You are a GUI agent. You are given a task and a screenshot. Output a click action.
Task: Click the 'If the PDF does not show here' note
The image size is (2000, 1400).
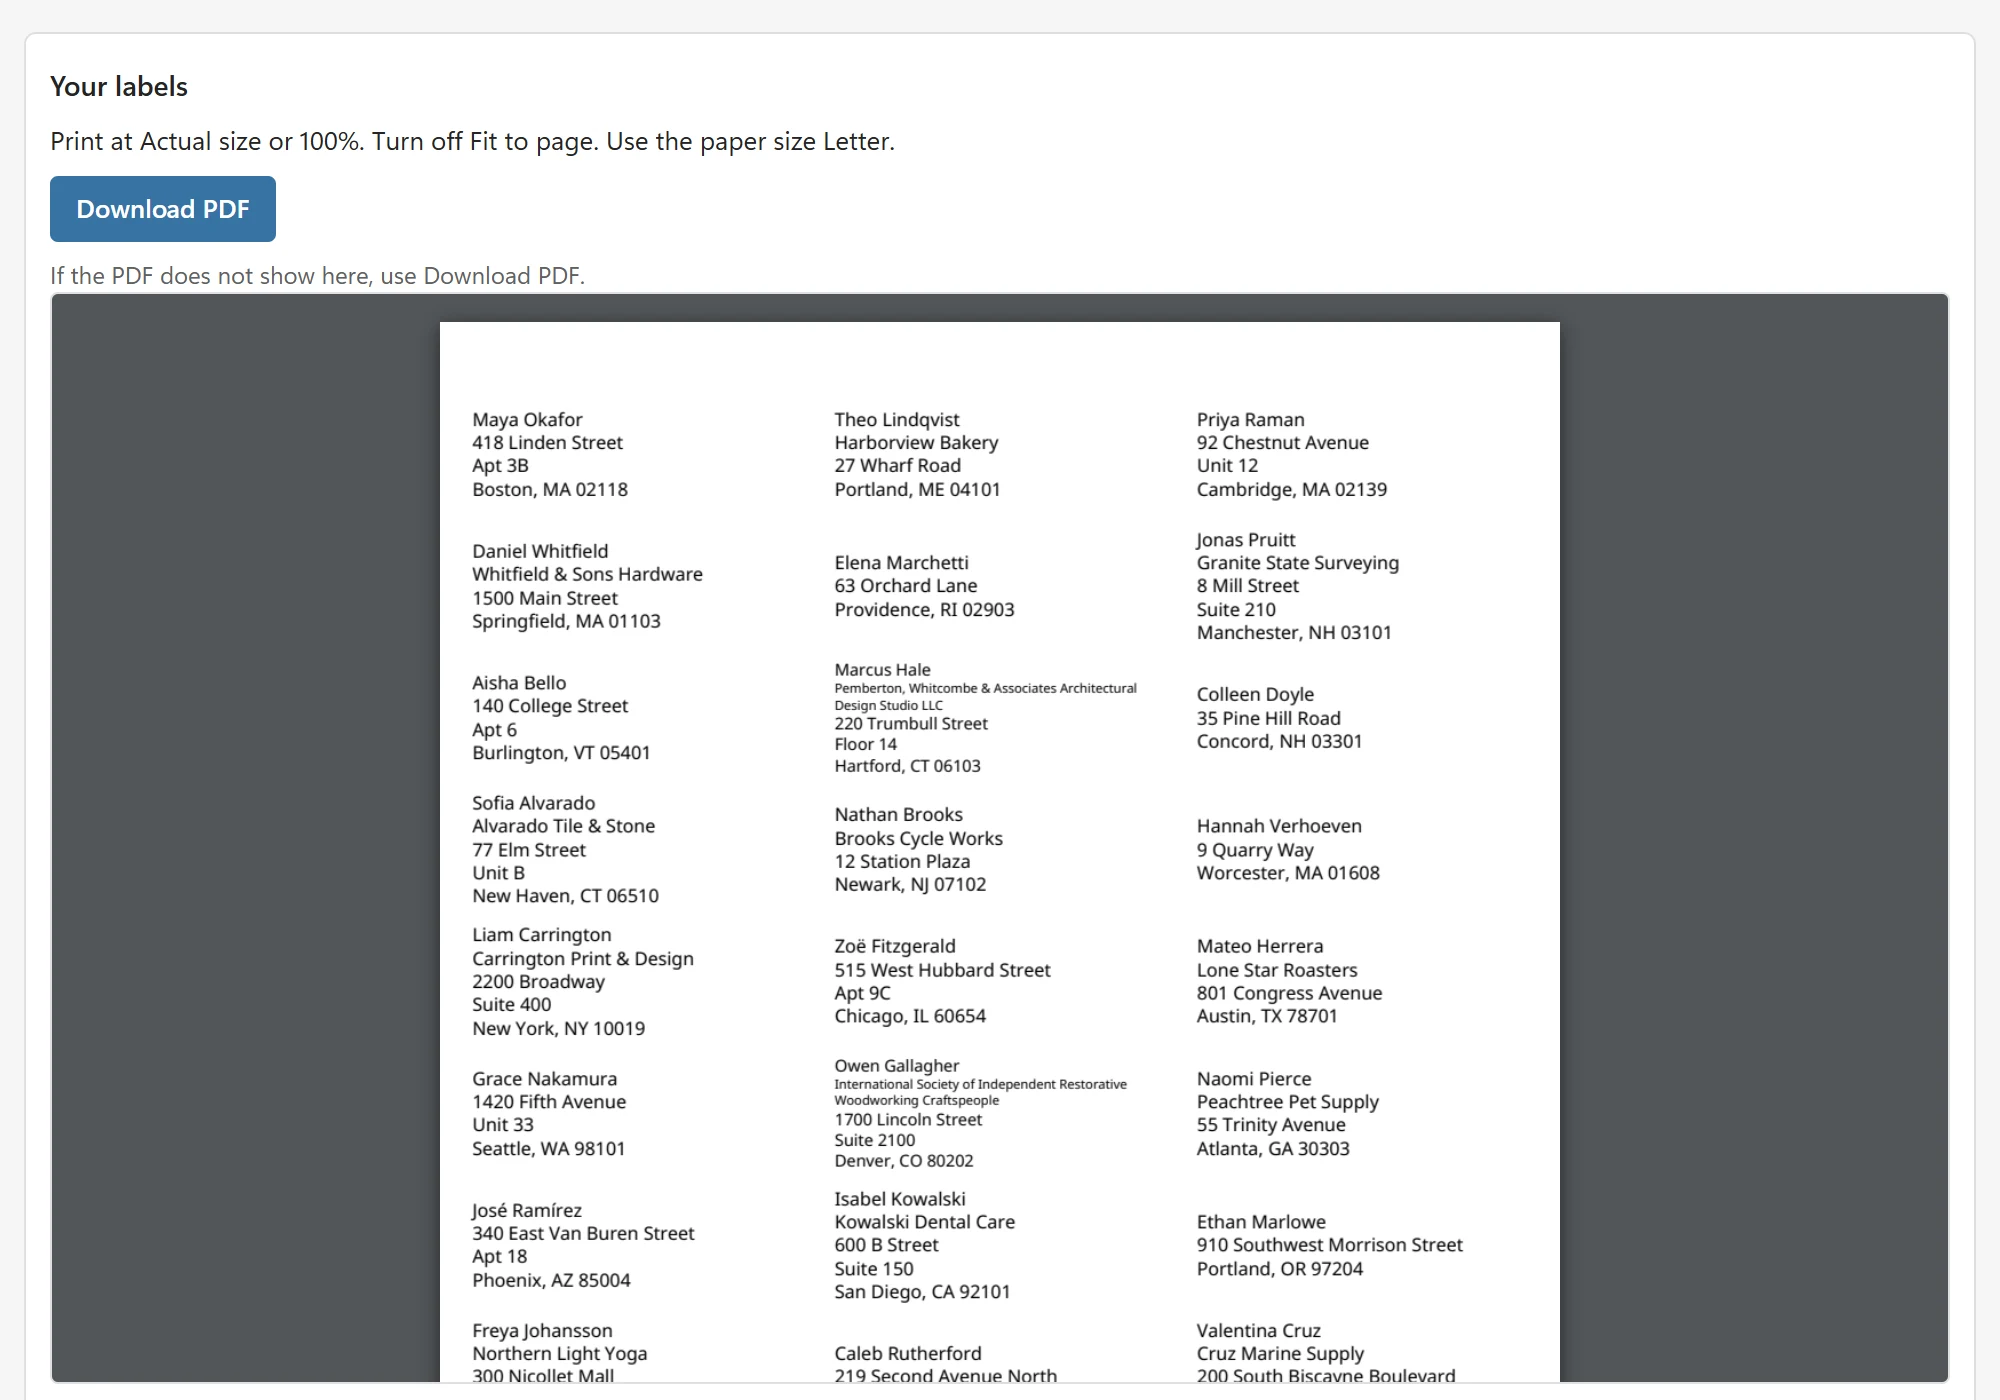[317, 276]
